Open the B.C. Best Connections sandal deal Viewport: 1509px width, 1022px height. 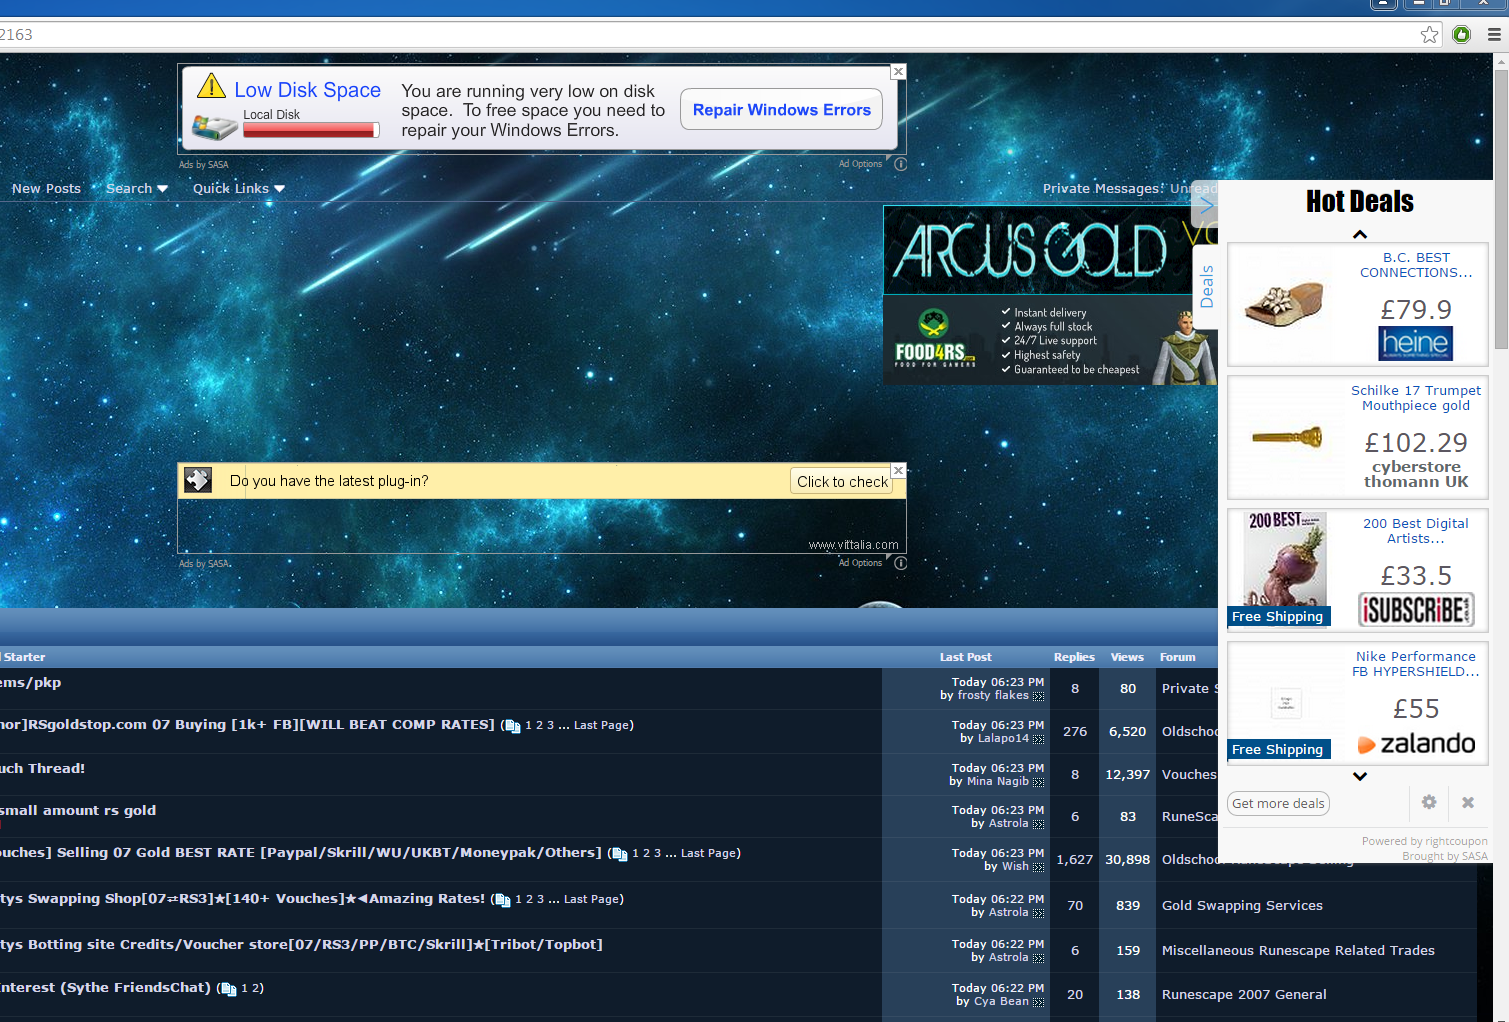[x=1358, y=305]
